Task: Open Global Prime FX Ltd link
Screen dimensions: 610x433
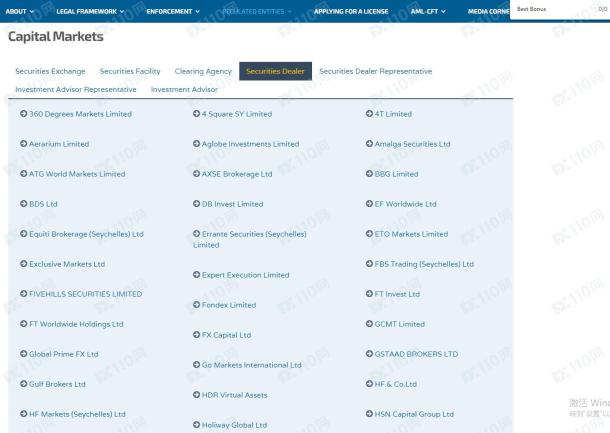Action: point(63,354)
